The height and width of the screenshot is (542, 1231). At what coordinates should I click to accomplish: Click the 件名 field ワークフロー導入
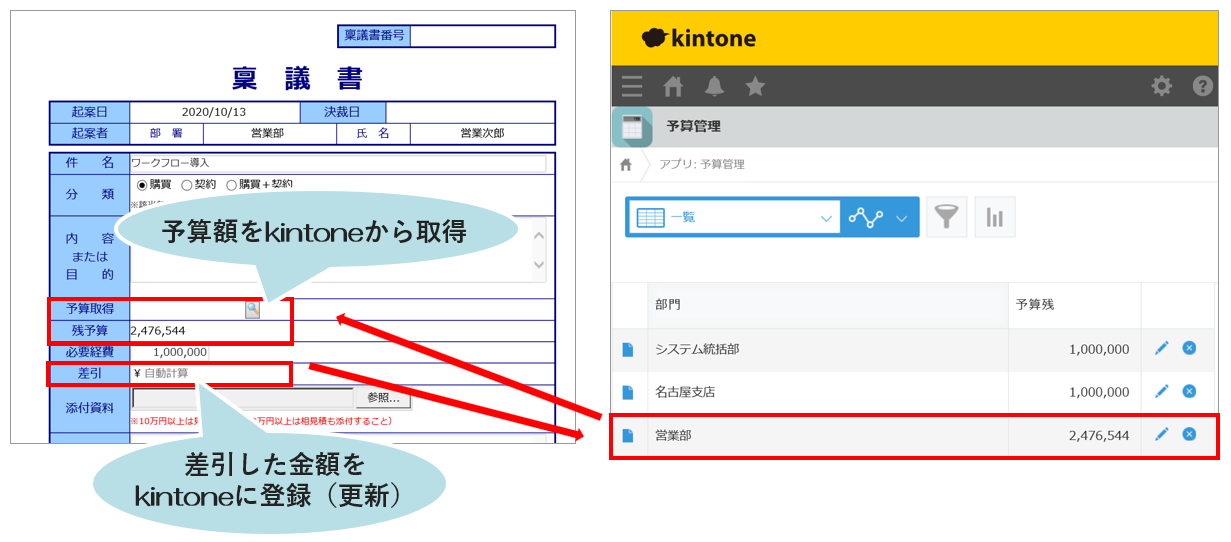click(338, 163)
